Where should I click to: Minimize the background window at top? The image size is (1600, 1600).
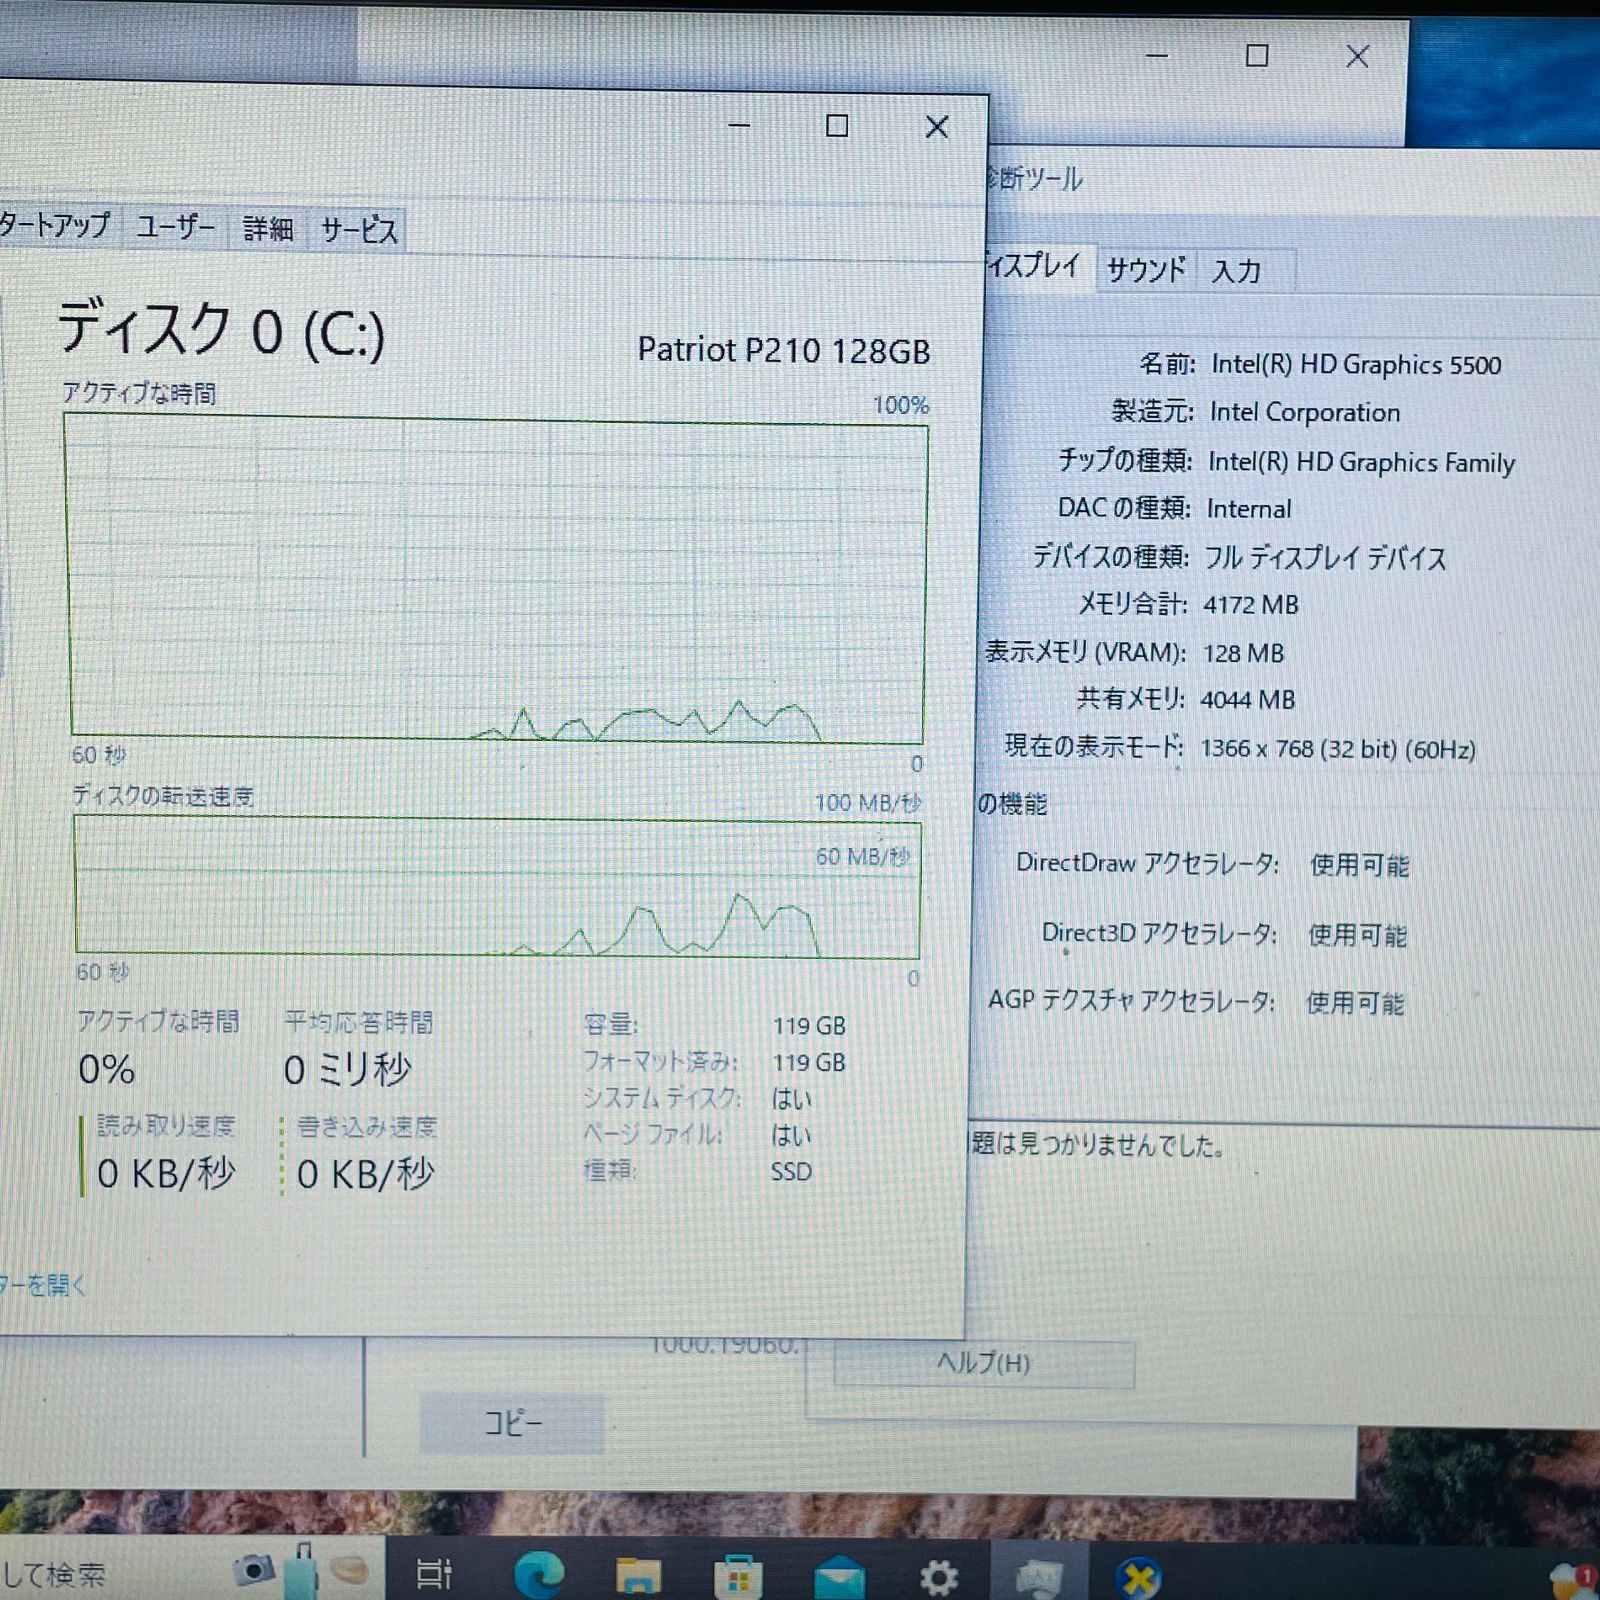click(x=1157, y=55)
